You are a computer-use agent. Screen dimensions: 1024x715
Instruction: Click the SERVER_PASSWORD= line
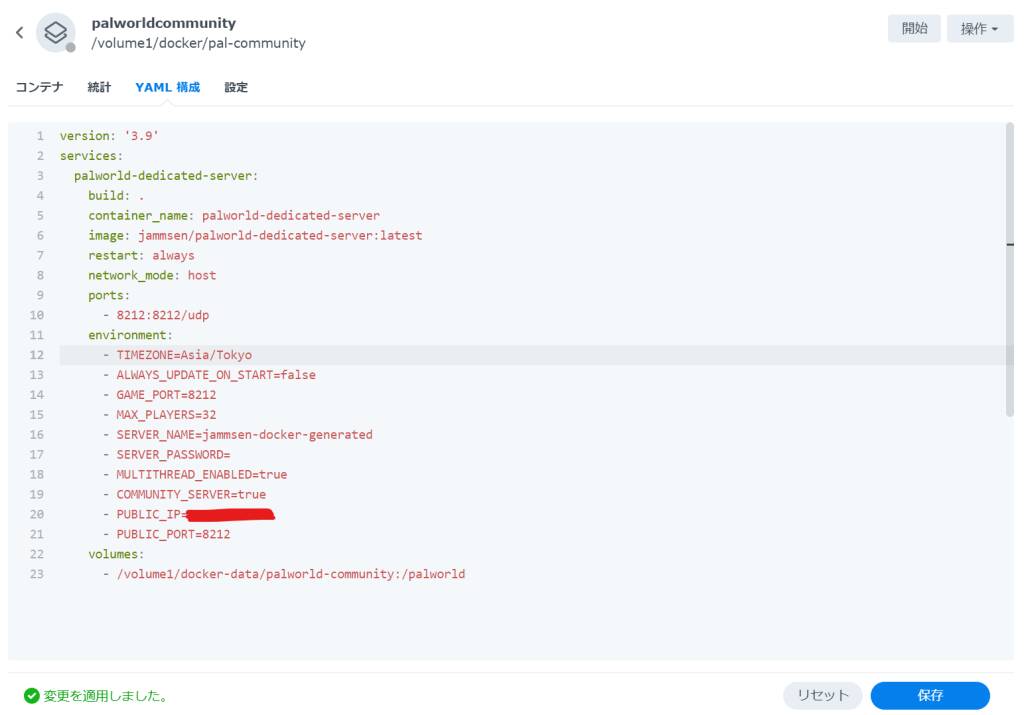pos(167,454)
